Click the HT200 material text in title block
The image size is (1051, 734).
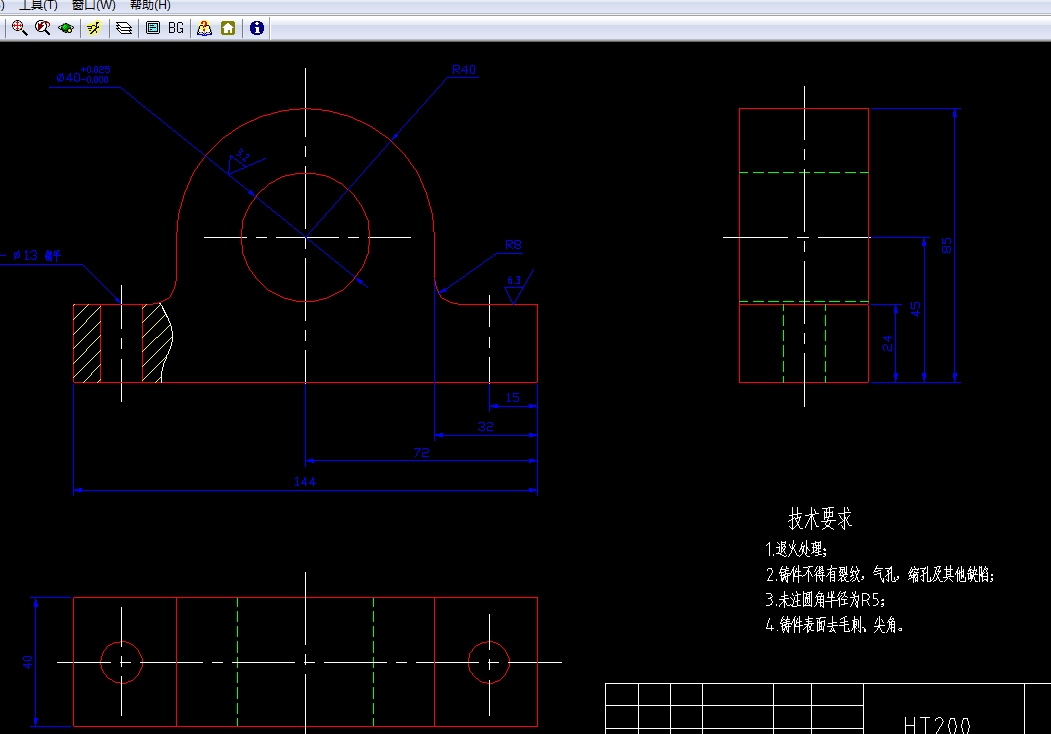point(937,725)
